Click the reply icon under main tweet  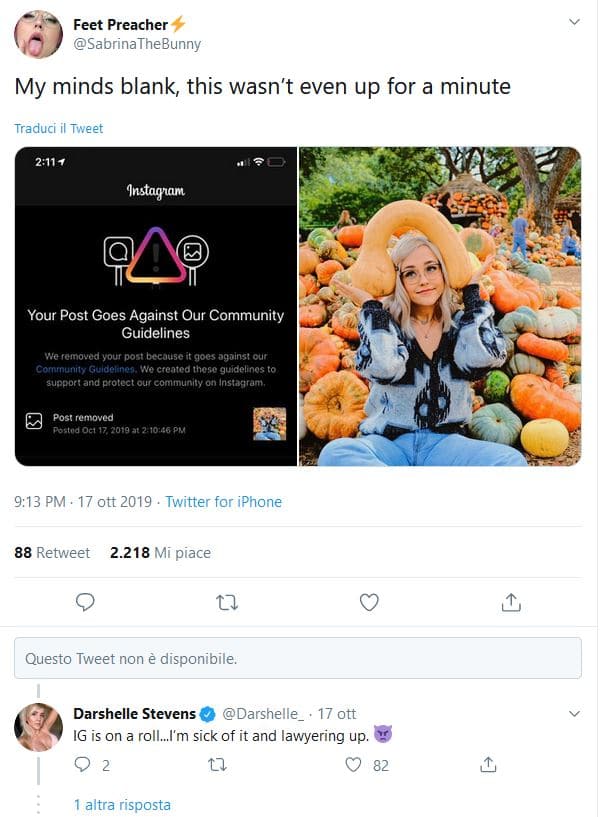pos(86,602)
